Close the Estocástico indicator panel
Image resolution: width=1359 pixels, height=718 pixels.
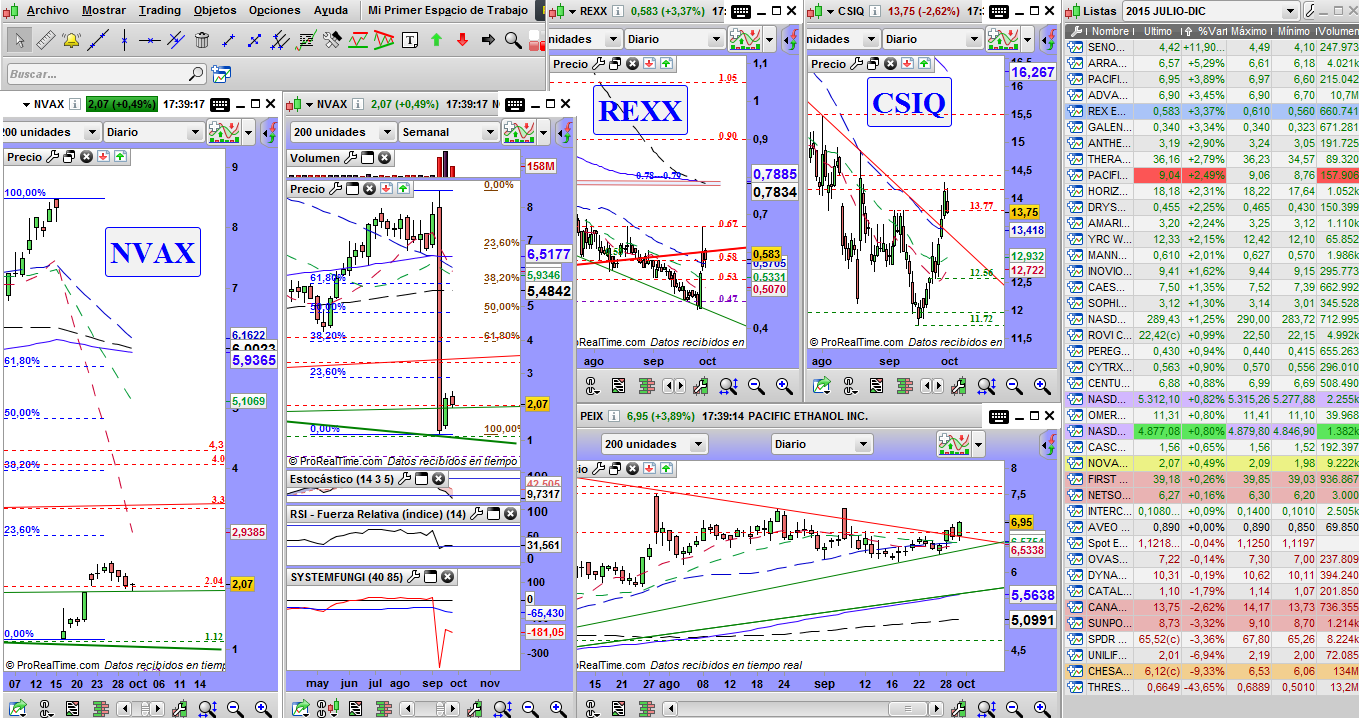point(439,480)
